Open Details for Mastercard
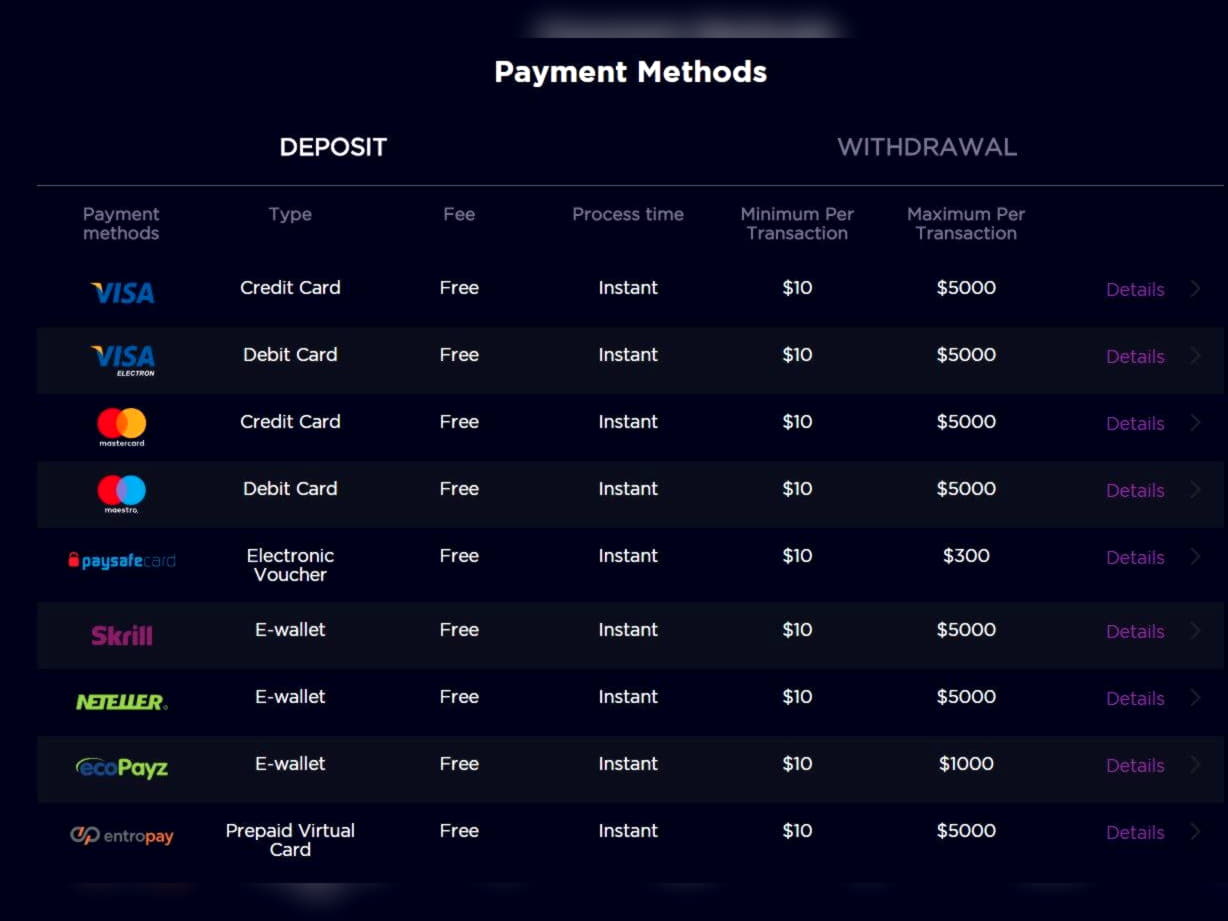Viewport: 1228px width, 921px height. pyautogui.click(x=1135, y=424)
